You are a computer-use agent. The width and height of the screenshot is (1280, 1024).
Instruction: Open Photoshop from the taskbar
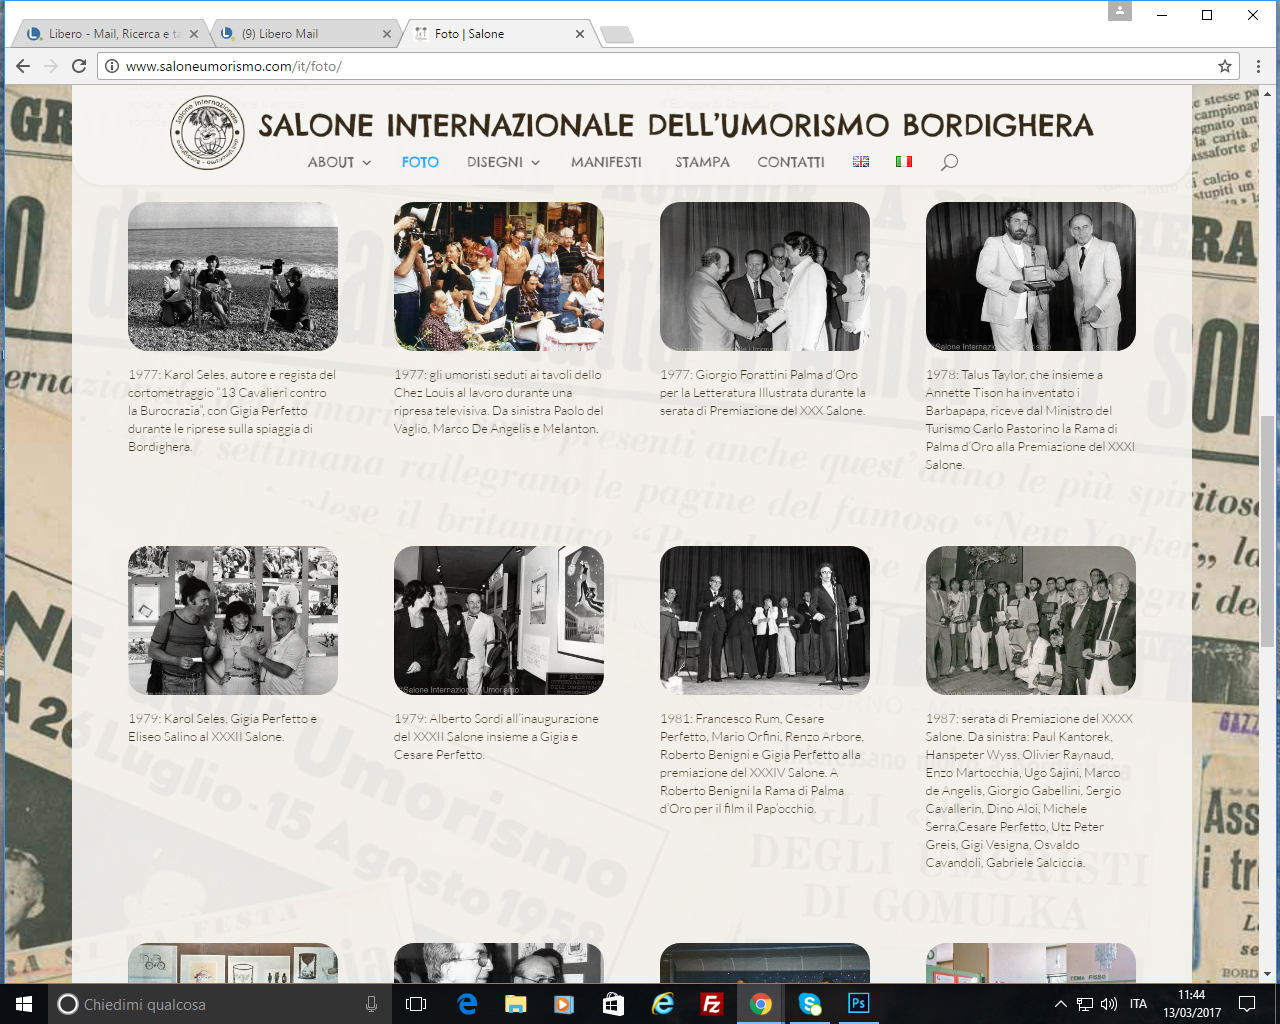(858, 1004)
